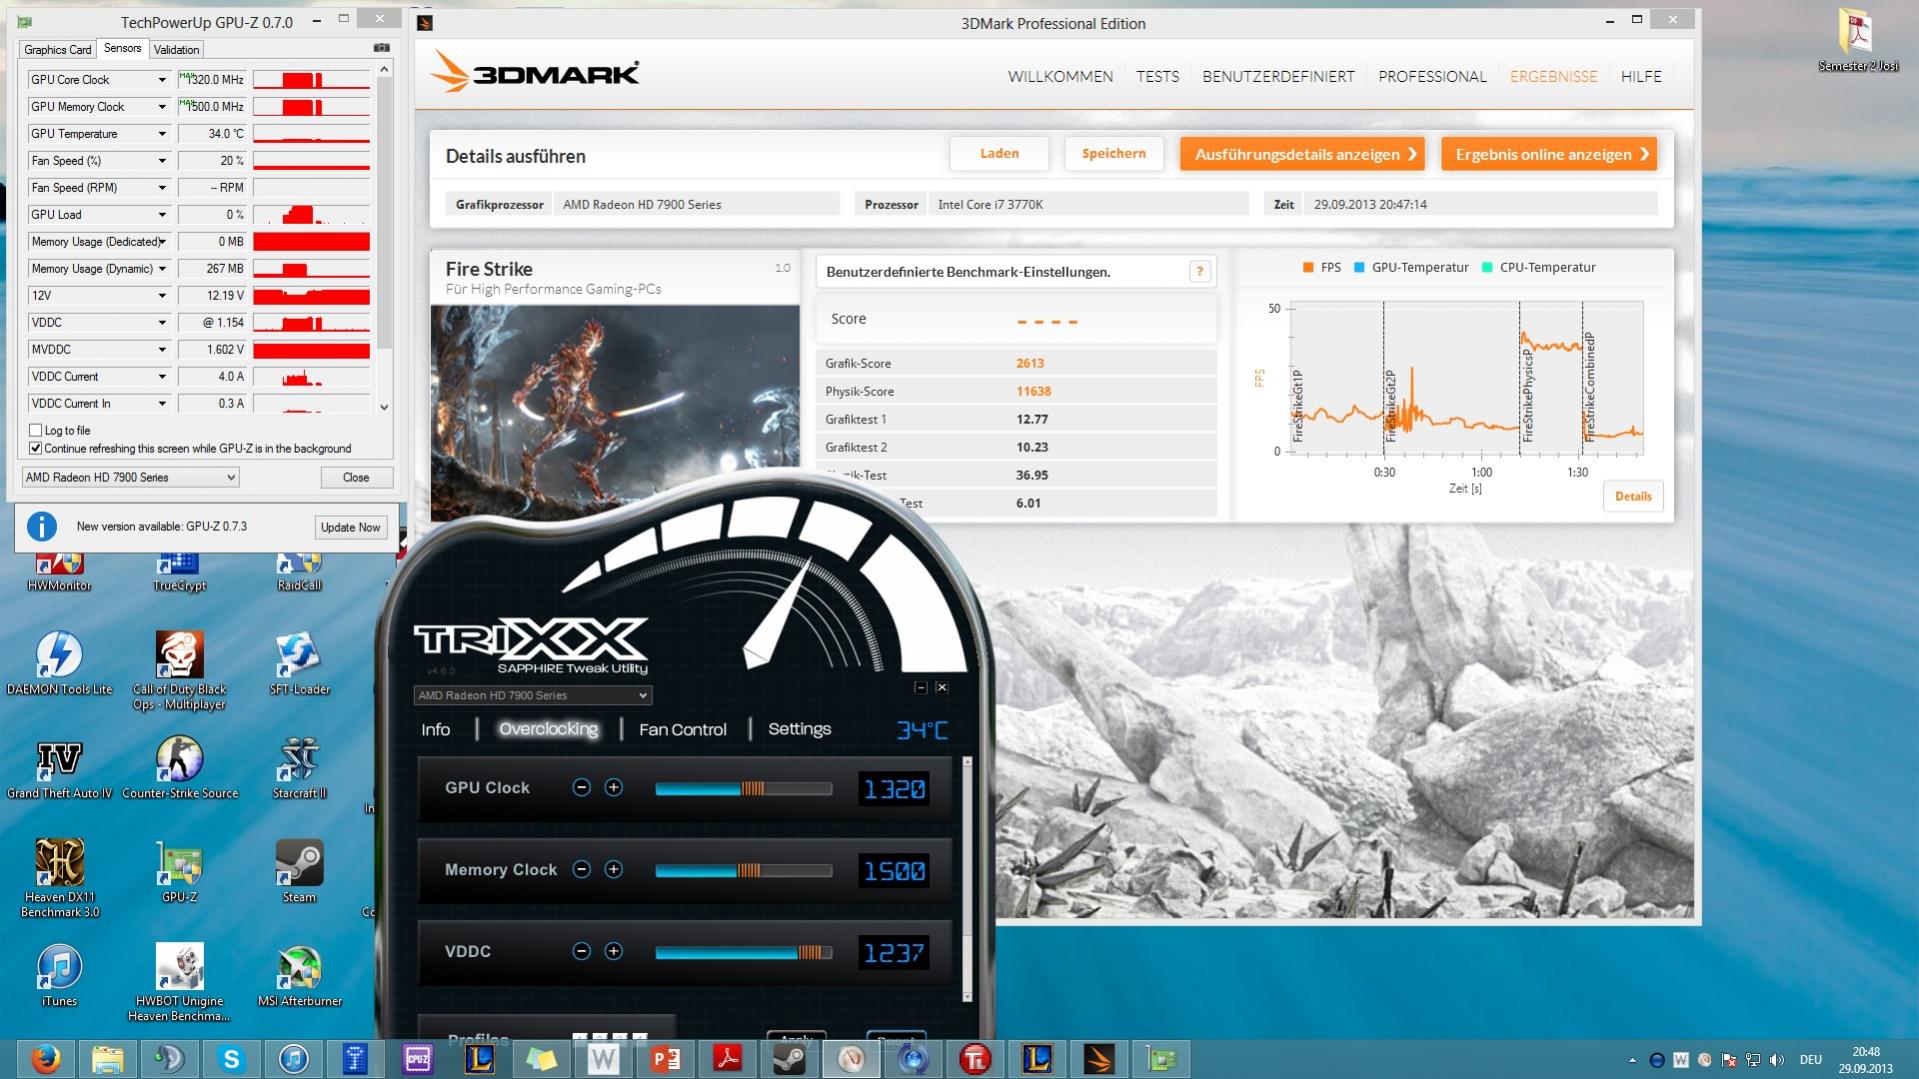Launch the Steam desktop shortcut
Viewport: 1919px width, 1079px height.
(x=299, y=871)
